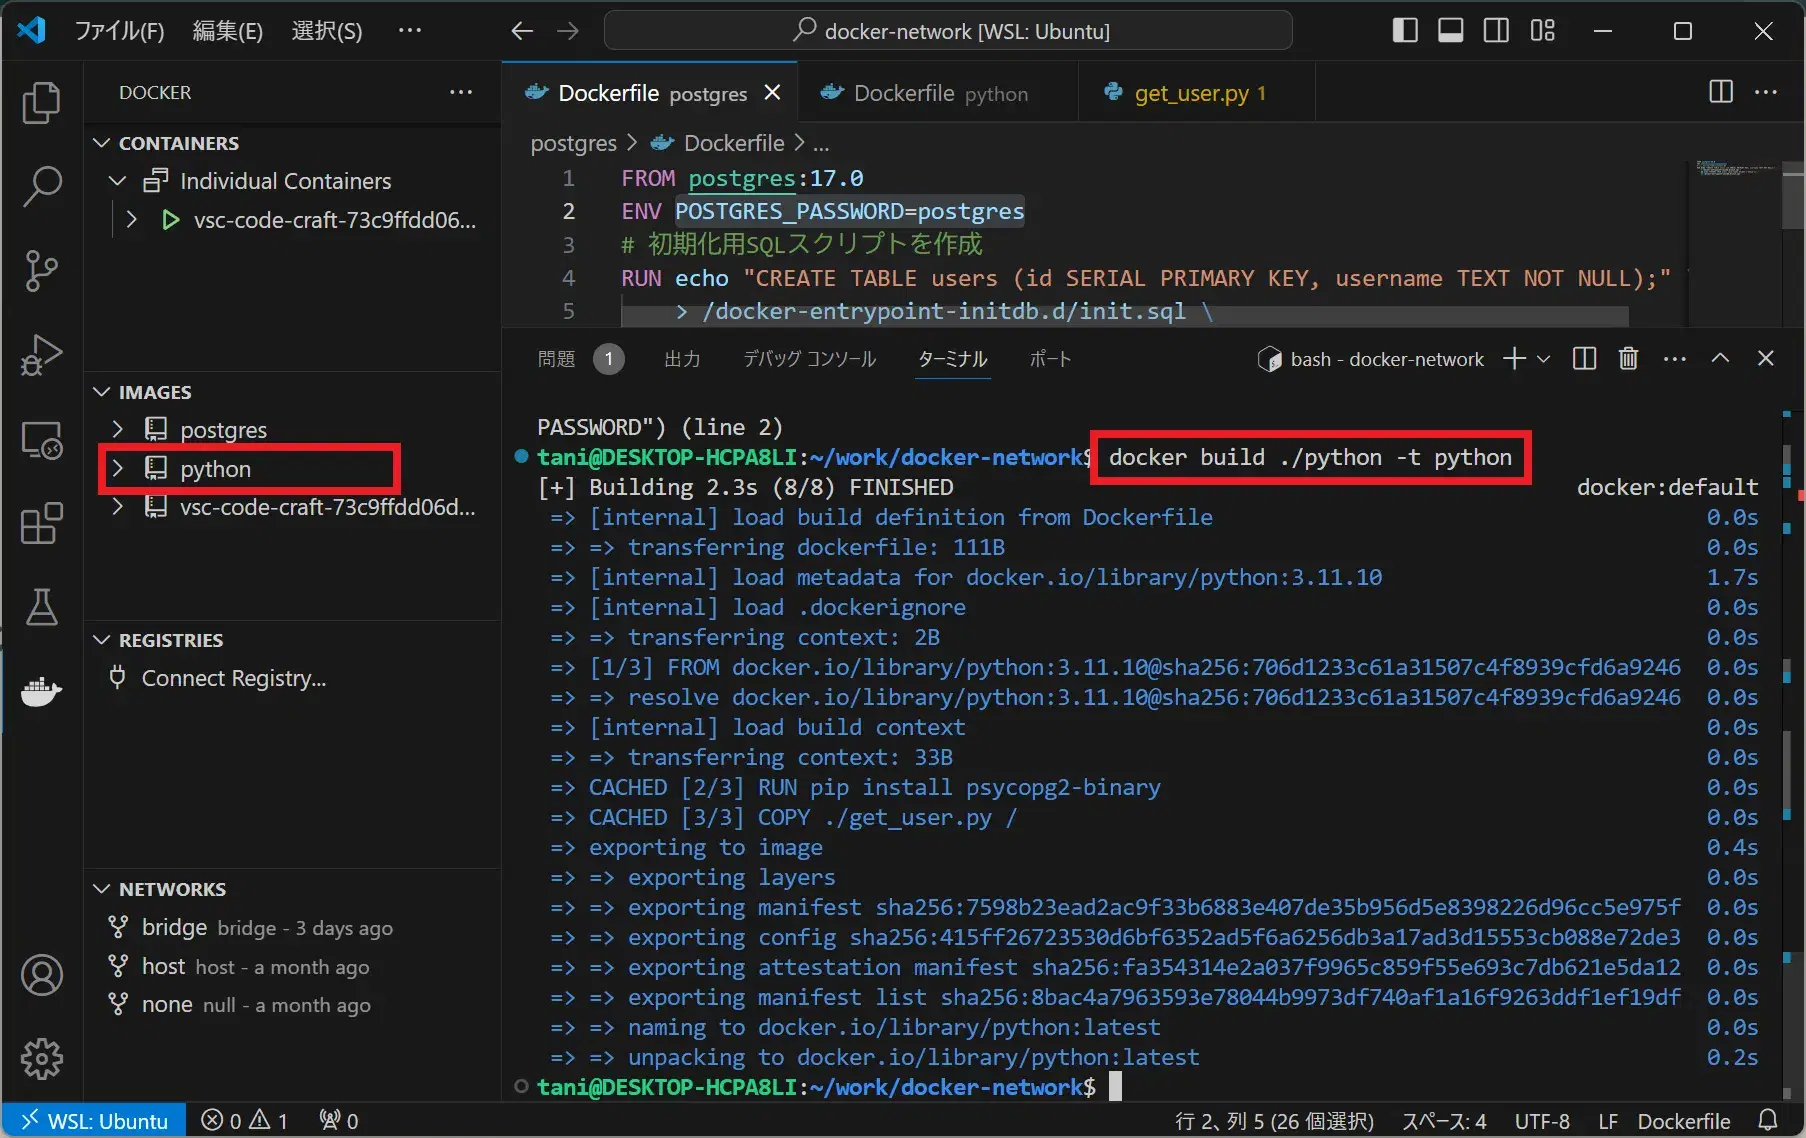Open the Extensions view
This screenshot has height=1138, width=1806.
(41, 523)
